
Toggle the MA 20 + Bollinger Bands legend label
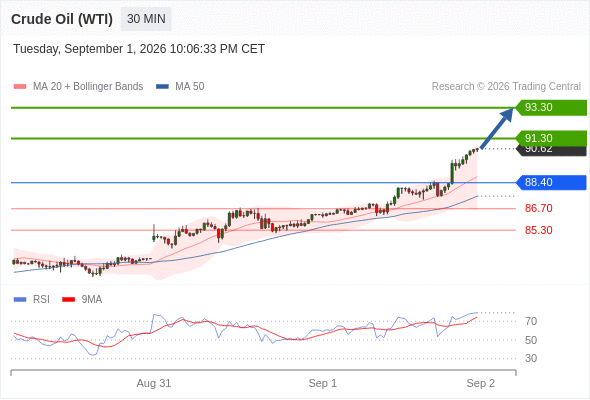[x=88, y=87]
